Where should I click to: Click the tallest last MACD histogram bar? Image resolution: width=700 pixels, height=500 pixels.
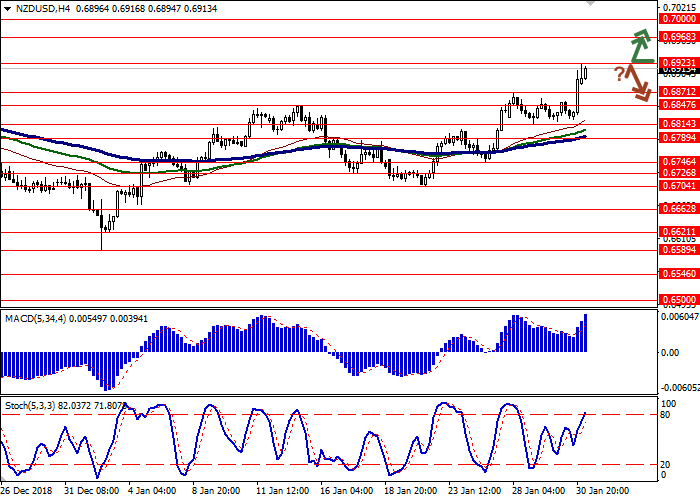(585, 332)
